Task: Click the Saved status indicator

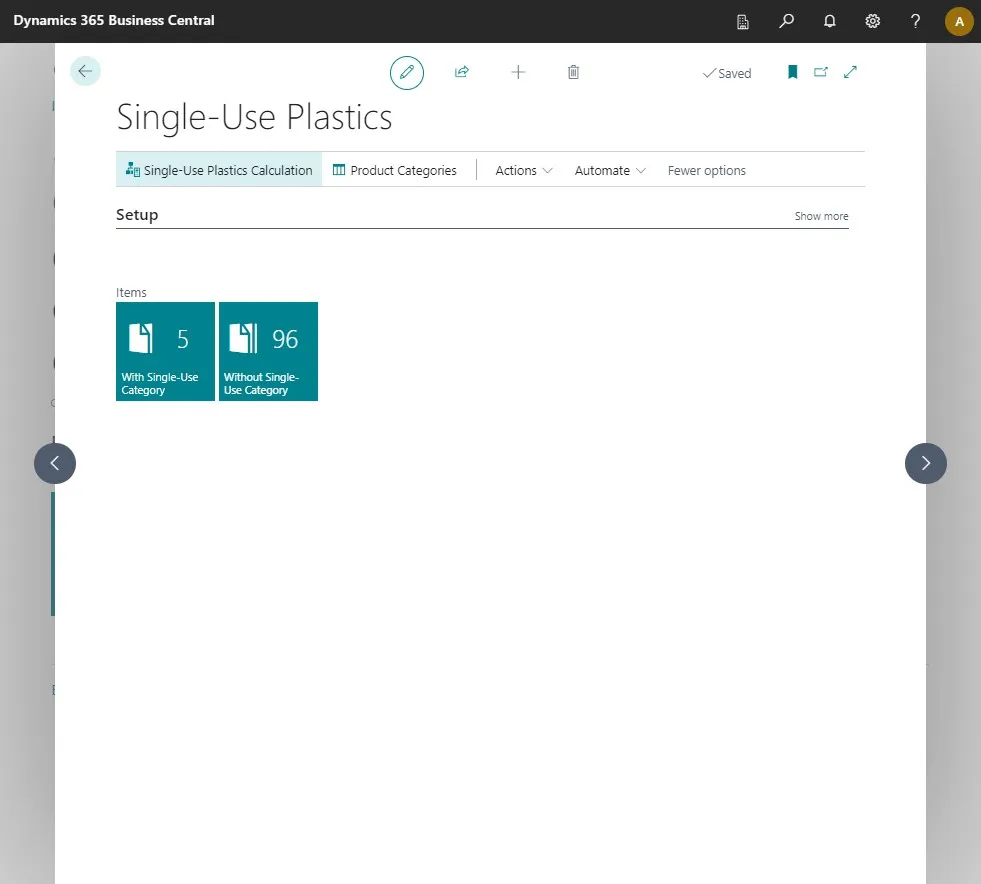Action: [726, 73]
